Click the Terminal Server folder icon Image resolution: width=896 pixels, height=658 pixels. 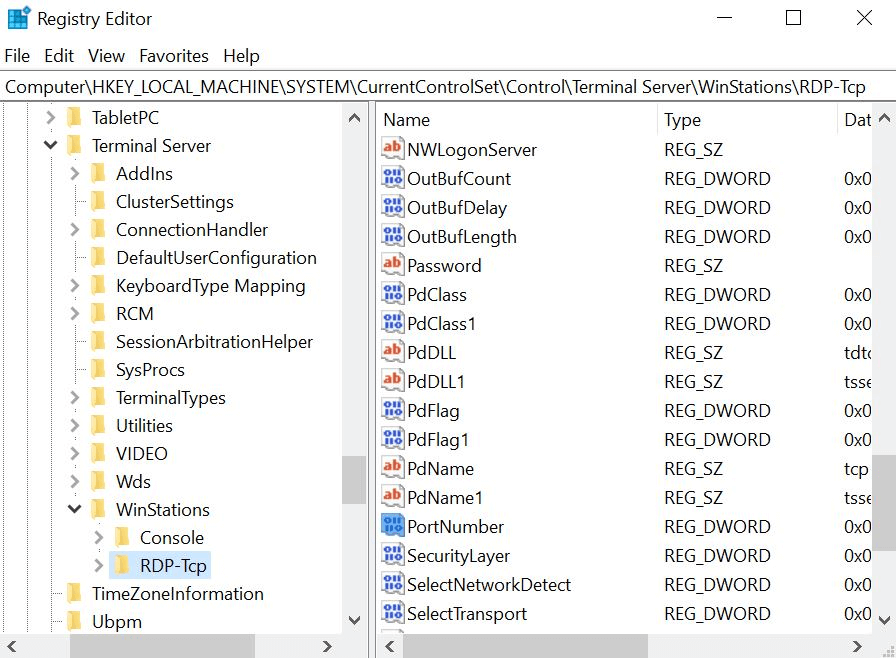click(x=74, y=145)
